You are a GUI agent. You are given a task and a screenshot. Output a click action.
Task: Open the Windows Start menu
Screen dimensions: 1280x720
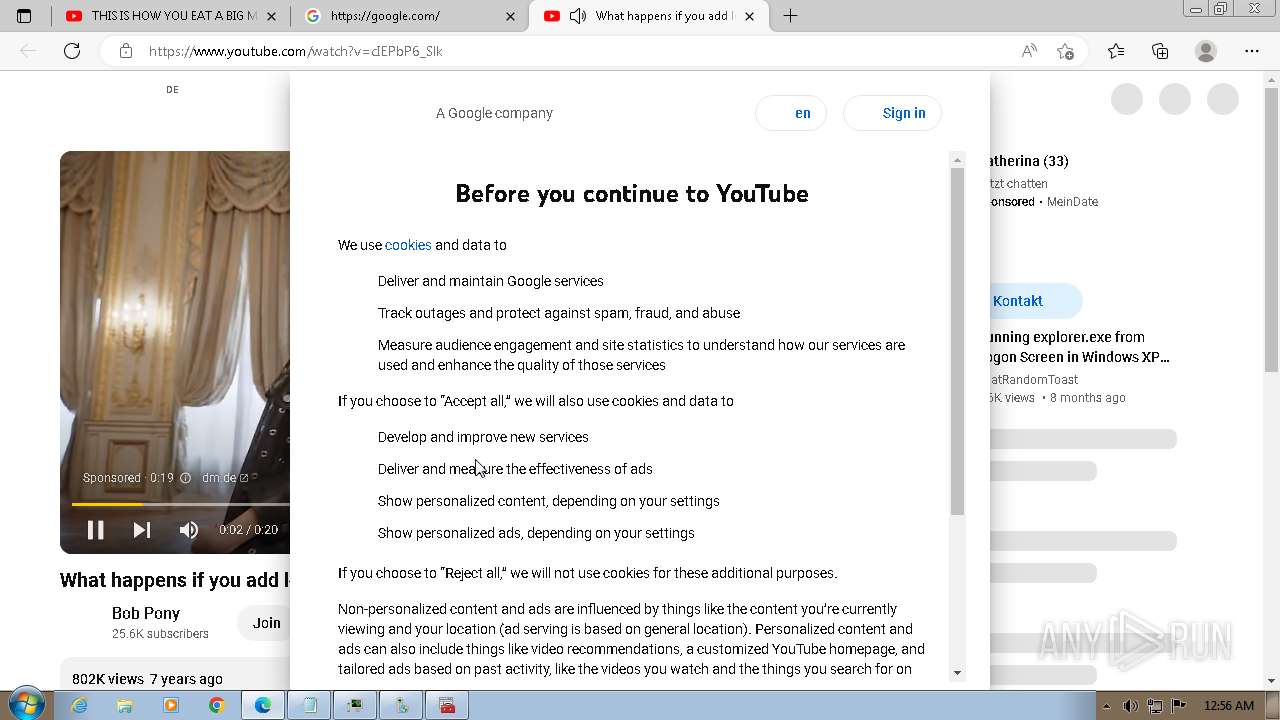tap(27, 705)
